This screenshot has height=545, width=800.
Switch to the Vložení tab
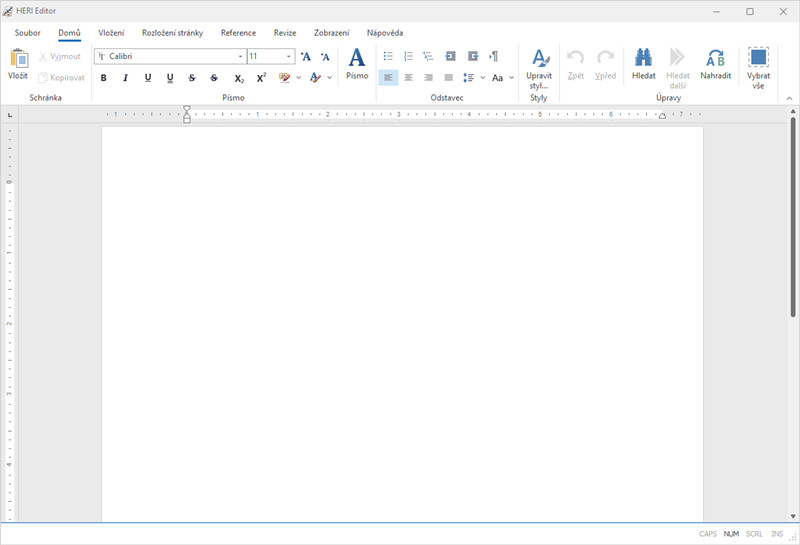point(111,33)
